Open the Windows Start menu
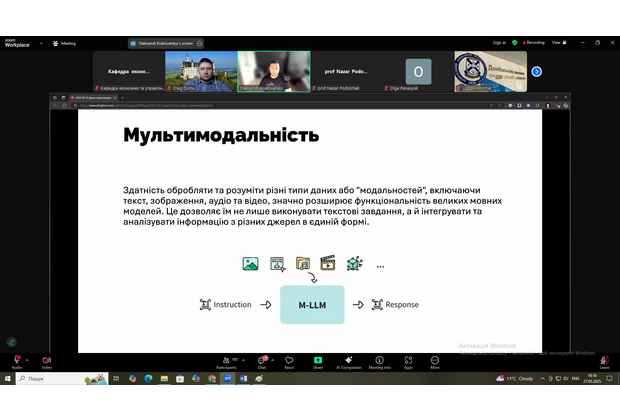 7,378
